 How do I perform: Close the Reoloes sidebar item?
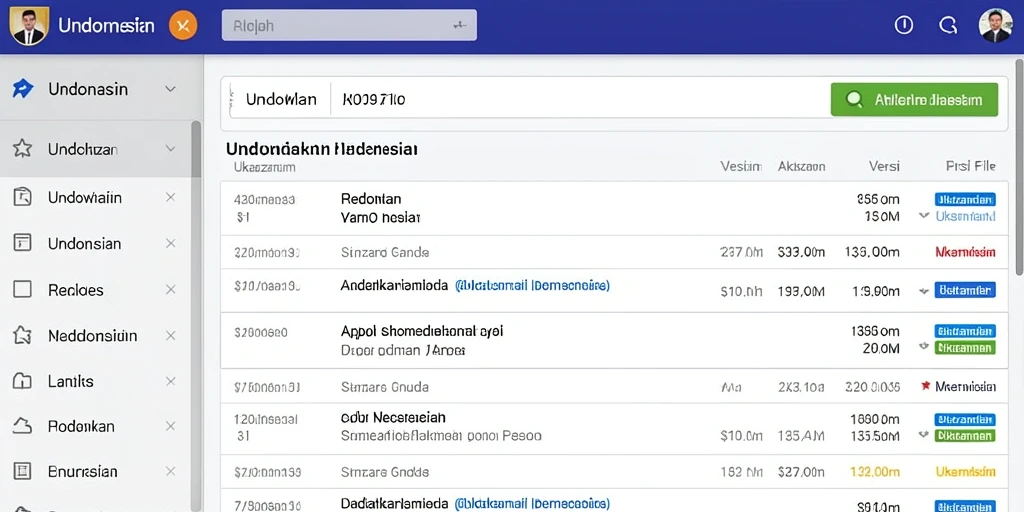pos(170,289)
